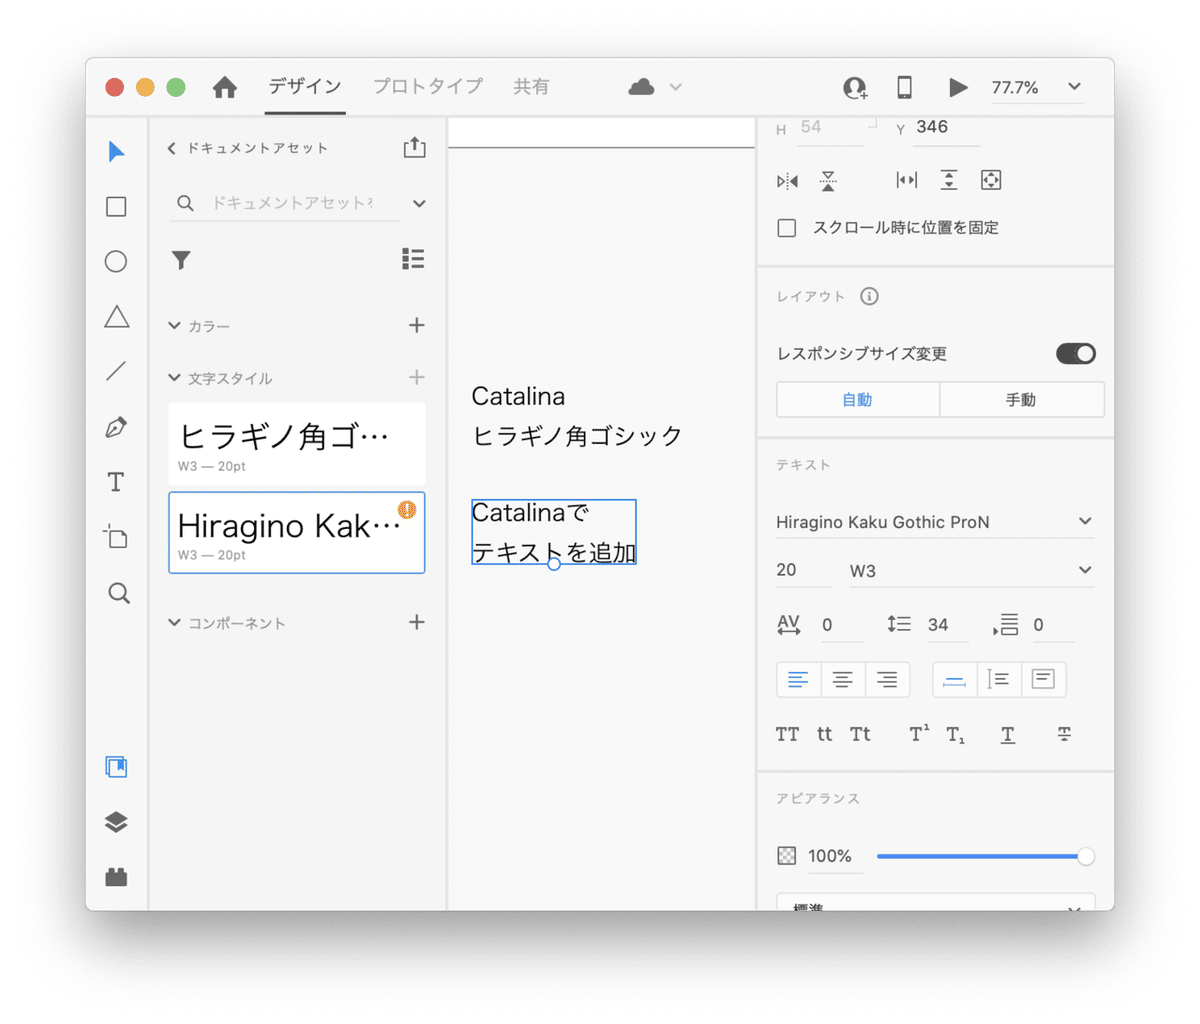Viewport: 1200px width, 1024px height.
Task: Toggle underline text
Action: (x=1007, y=735)
